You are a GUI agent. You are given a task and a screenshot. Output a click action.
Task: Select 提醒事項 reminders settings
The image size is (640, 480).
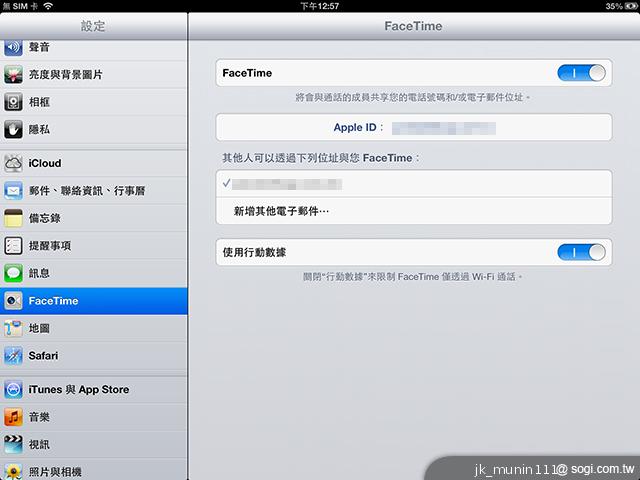[x=94, y=246]
